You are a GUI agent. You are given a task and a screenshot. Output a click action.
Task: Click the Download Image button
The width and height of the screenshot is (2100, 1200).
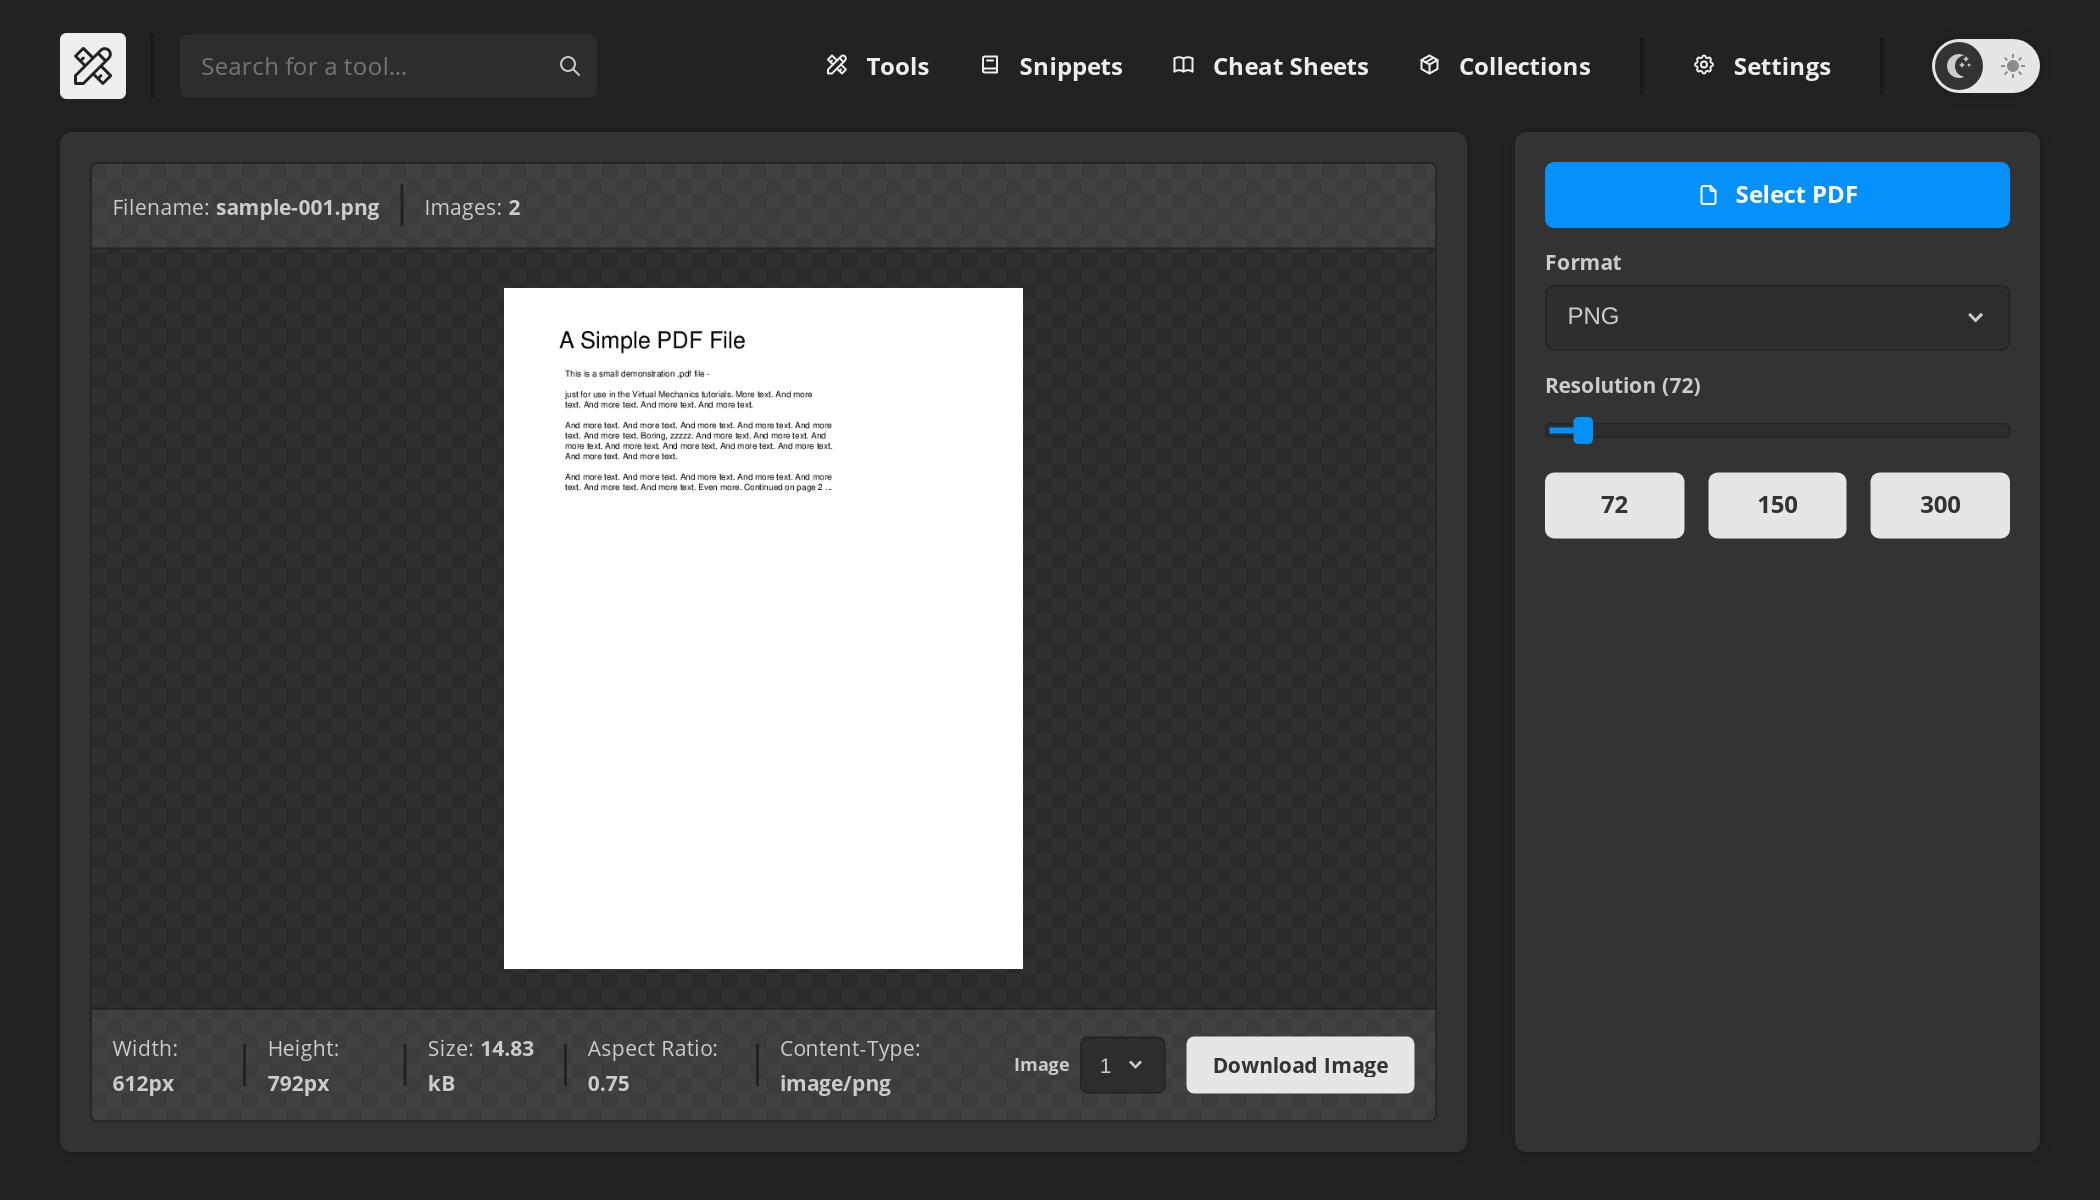click(x=1300, y=1065)
